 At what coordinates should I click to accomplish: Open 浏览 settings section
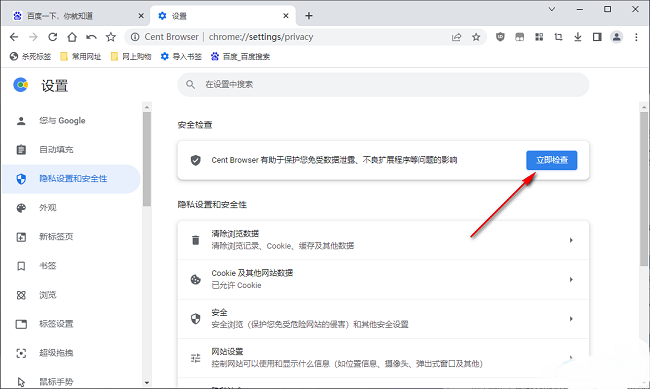tap(71, 295)
